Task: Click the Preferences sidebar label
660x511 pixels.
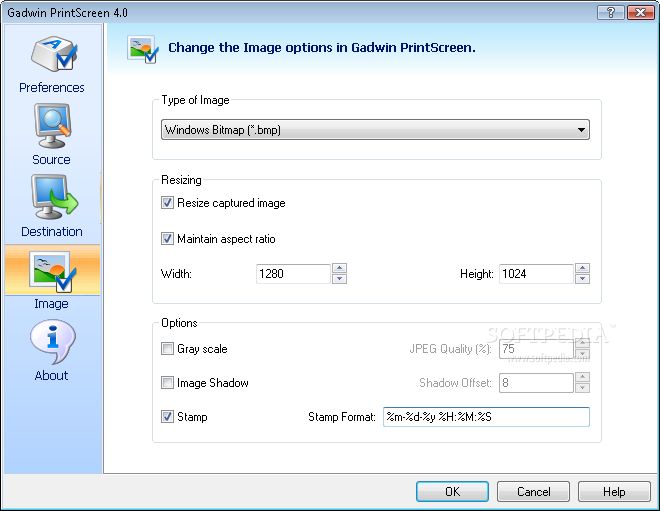Action: coord(52,88)
